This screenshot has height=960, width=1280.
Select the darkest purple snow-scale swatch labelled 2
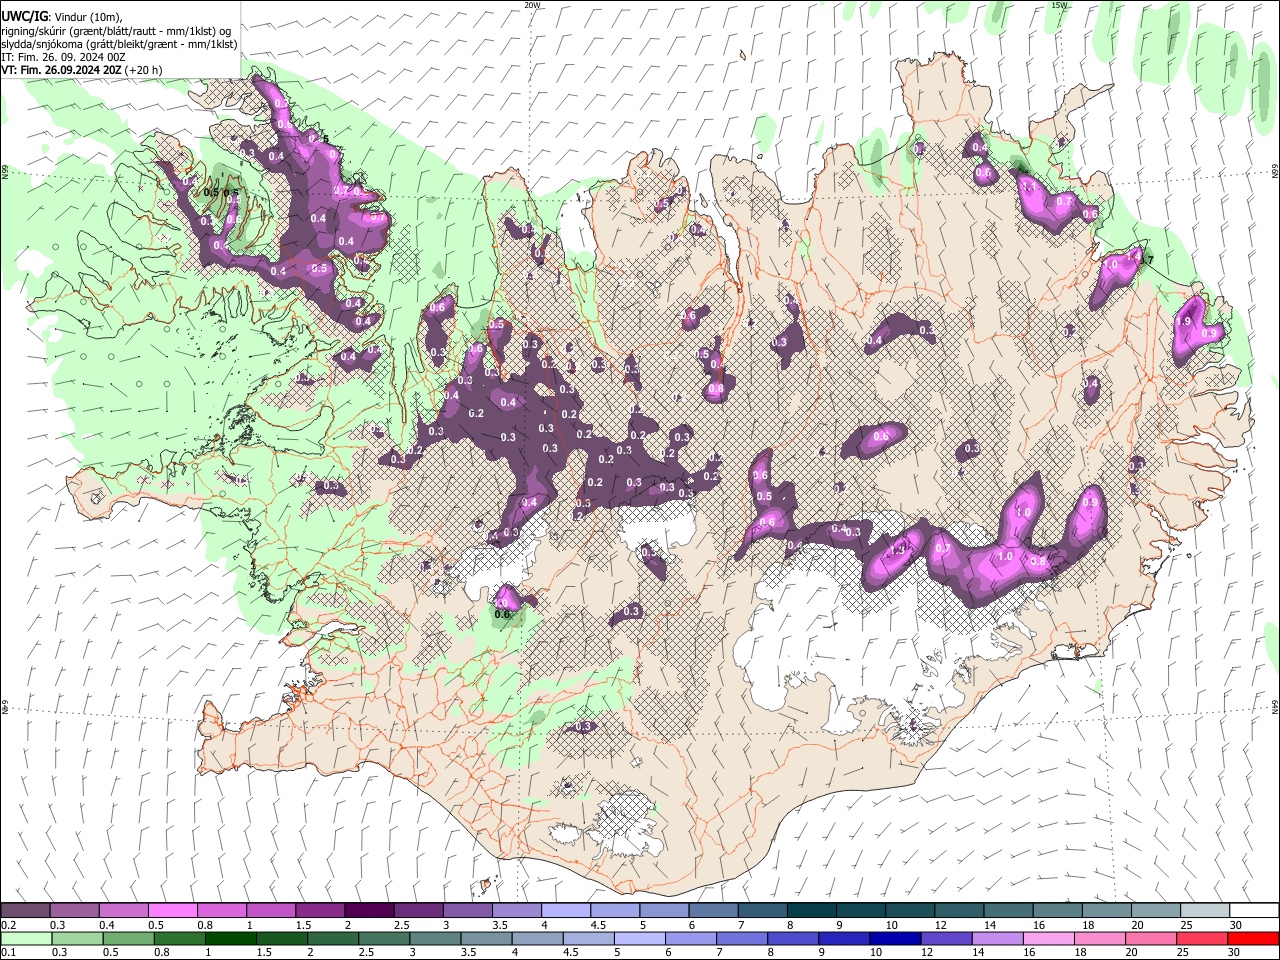[x=369, y=910]
